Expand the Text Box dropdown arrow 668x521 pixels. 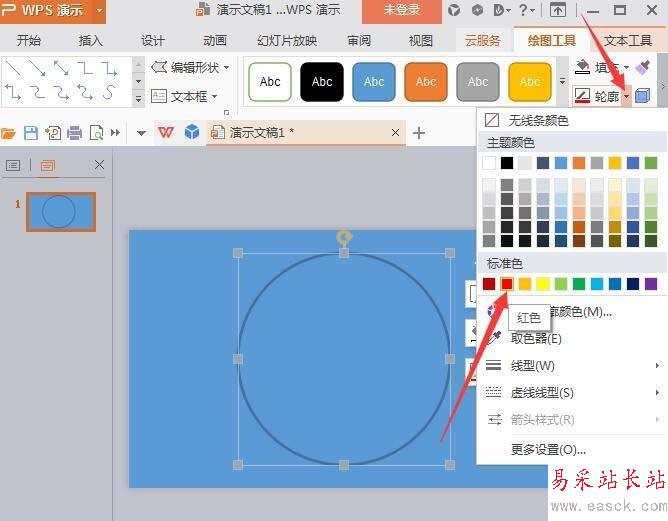(x=215, y=96)
